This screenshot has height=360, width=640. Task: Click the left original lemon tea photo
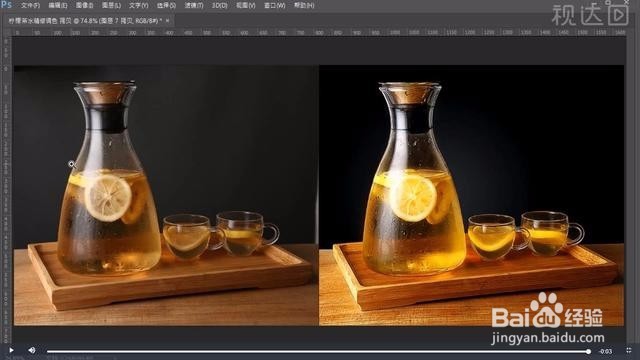(x=166, y=195)
